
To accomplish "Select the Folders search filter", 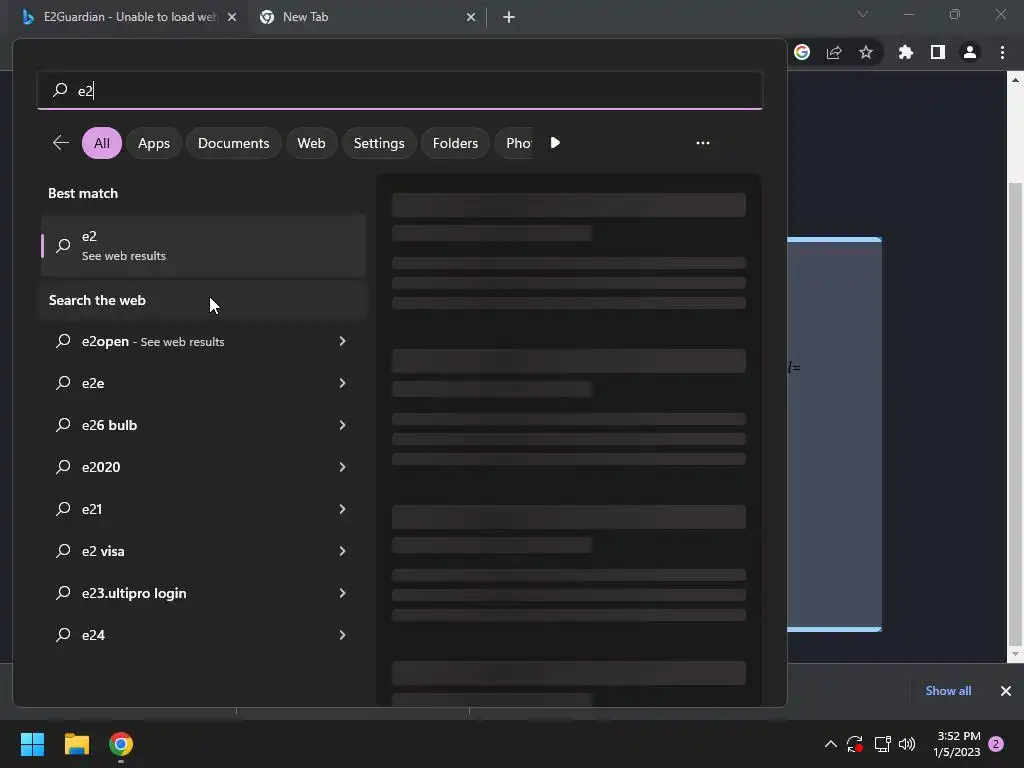I will (x=455, y=143).
